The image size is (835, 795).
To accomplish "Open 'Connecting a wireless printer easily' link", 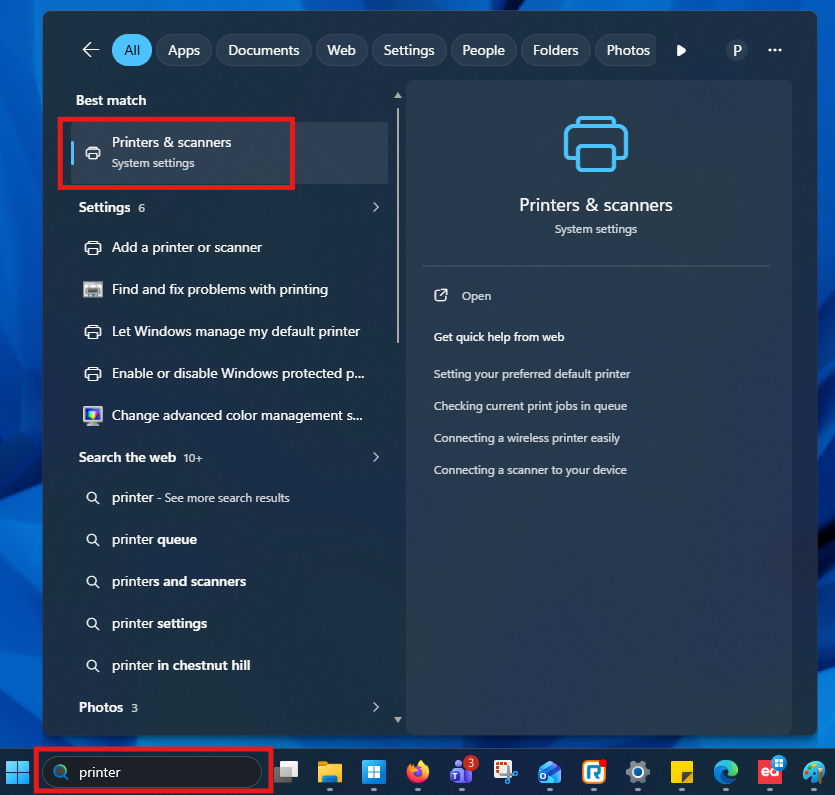I will pyautogui.click(x=527, y=438).
